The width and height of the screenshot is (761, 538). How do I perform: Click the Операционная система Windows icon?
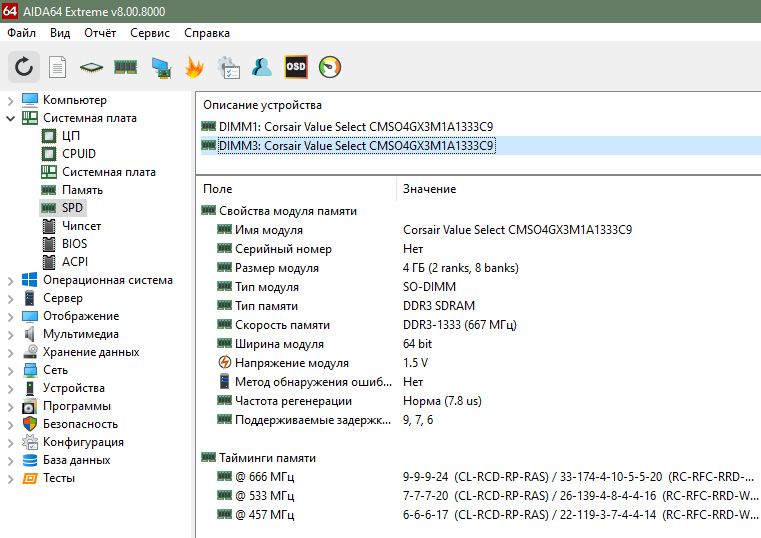point(30,280)
